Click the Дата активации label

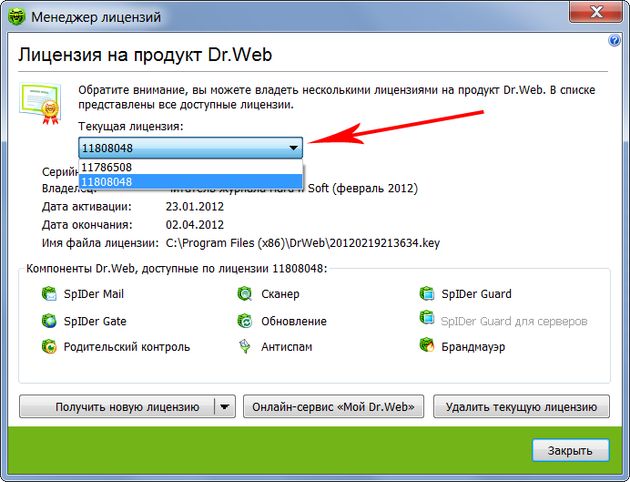point(86,206)
